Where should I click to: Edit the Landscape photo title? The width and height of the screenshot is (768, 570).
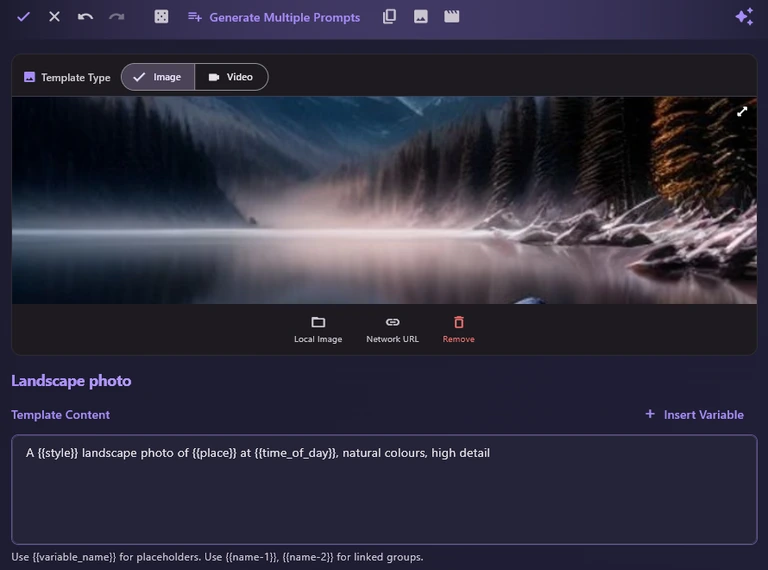point(71,381)
